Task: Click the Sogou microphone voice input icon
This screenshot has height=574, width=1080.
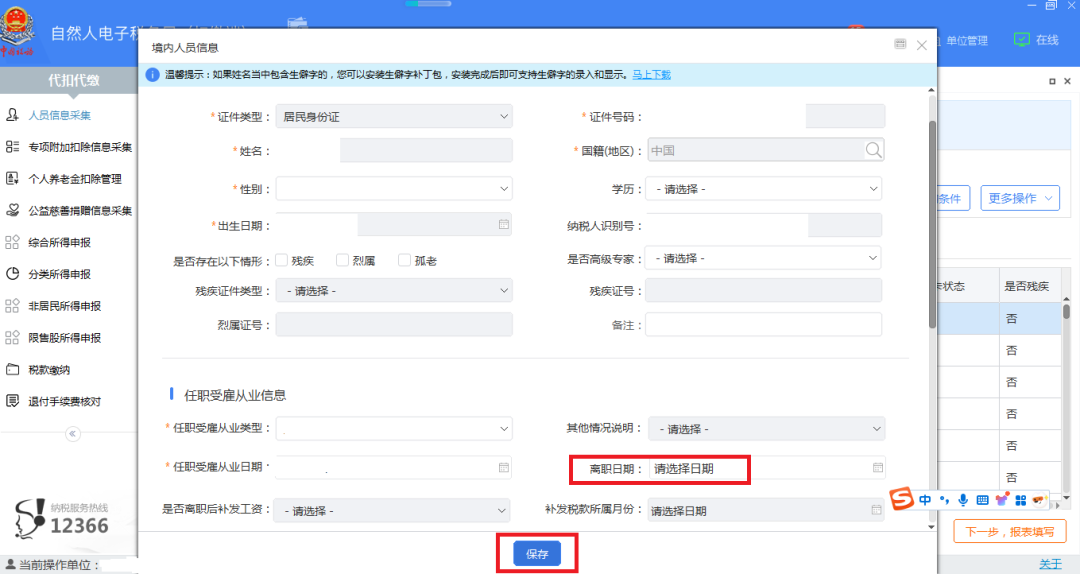Action: pyautogui.click(x=962, y=500)
